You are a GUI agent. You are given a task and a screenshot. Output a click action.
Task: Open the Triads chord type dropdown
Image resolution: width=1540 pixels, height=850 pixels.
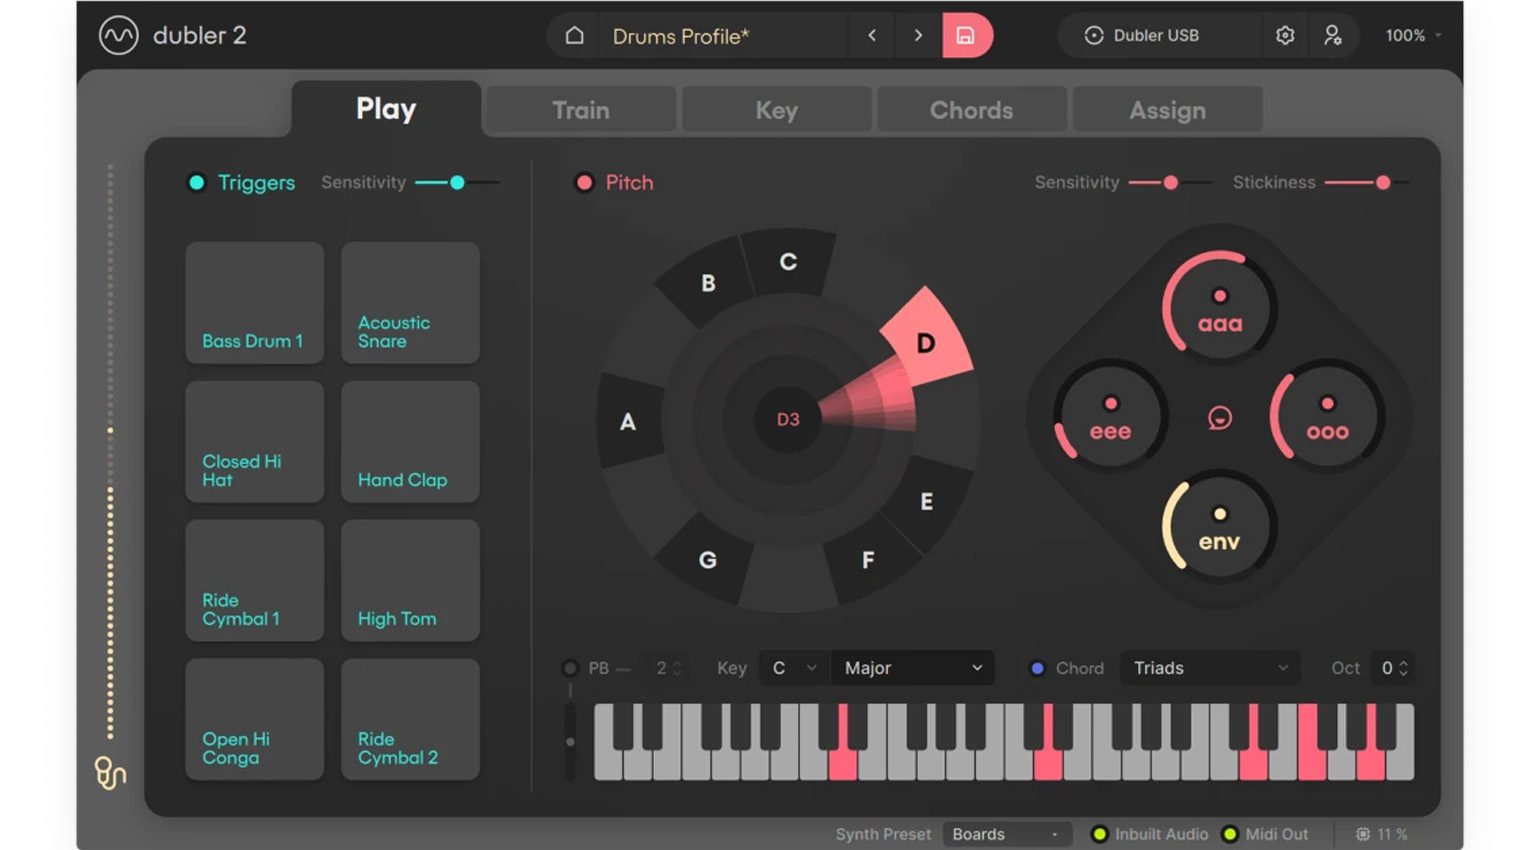(1210, 668)
